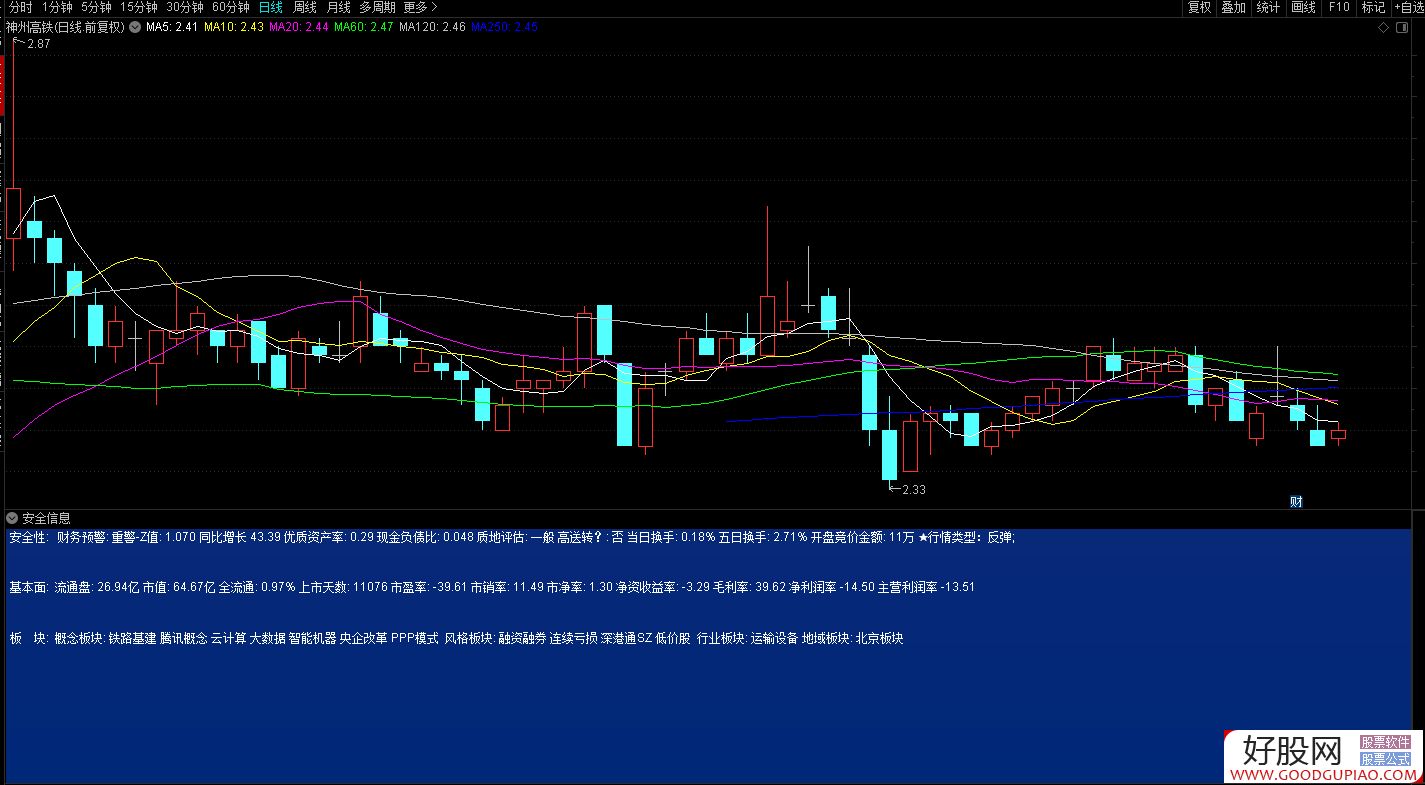Image resolution: width=1425 pixels, height=785 pixels.
Task: Click the 流通盘: 26.94亿 value
Action: coord(96,588)
